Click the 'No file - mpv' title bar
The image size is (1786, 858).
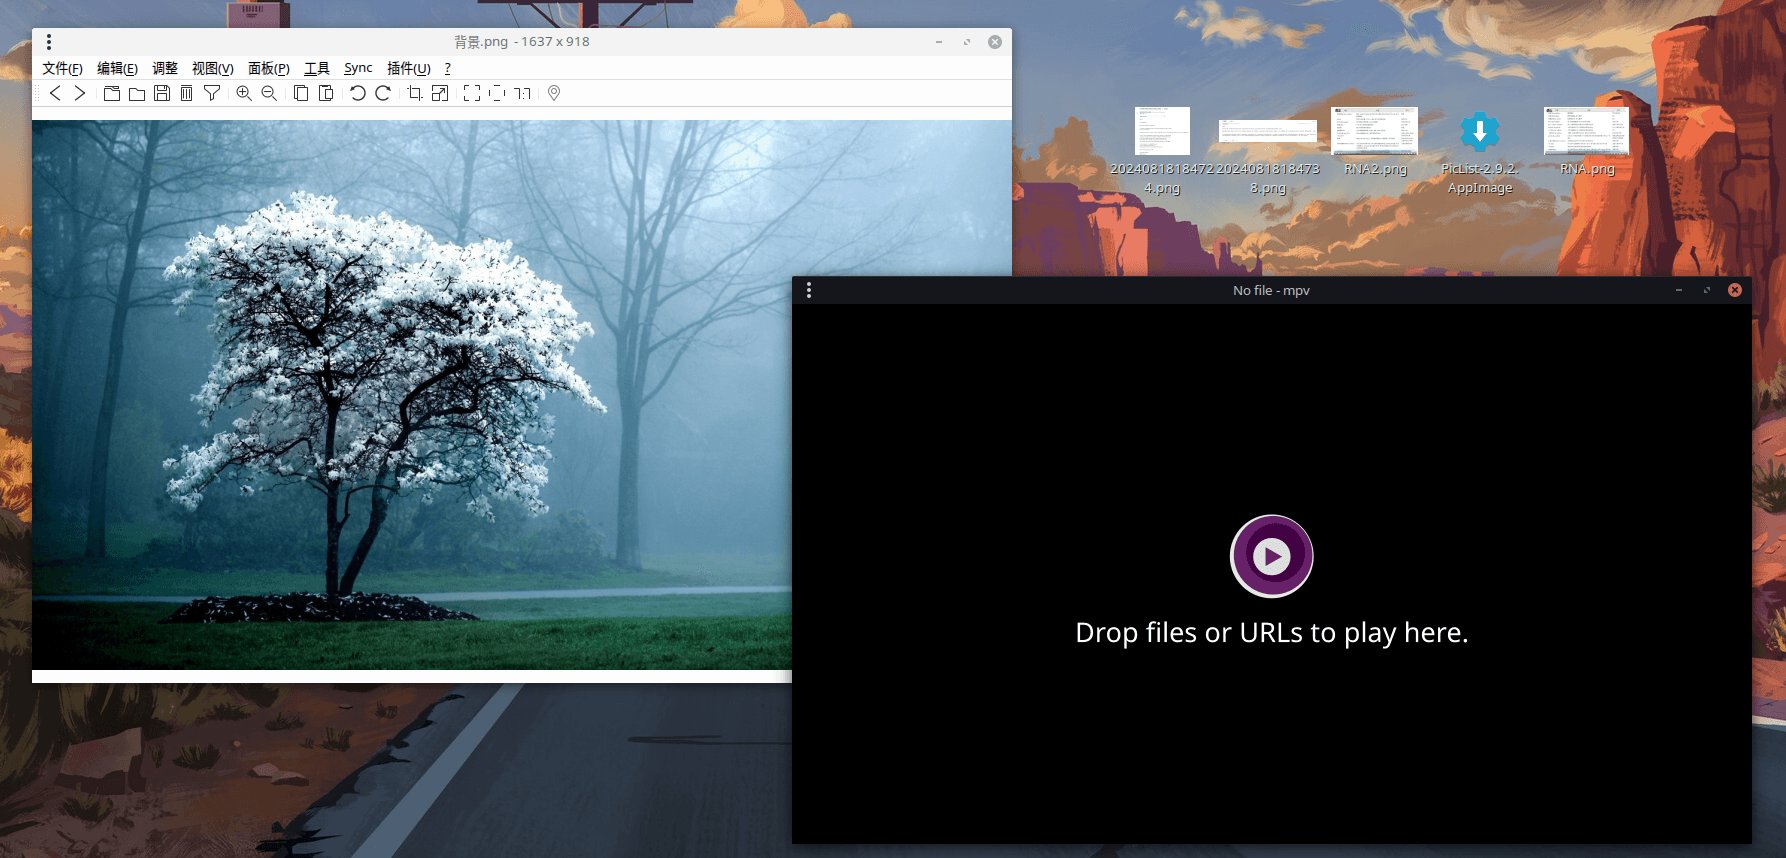[1271, 290]
